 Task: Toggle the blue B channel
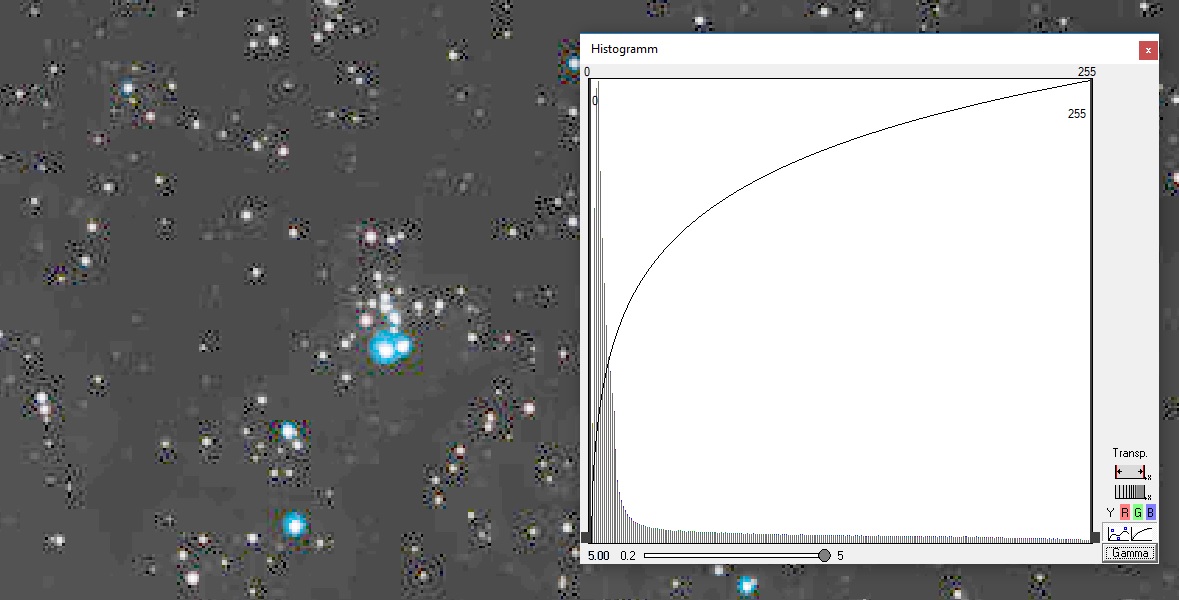point(1150,513)
